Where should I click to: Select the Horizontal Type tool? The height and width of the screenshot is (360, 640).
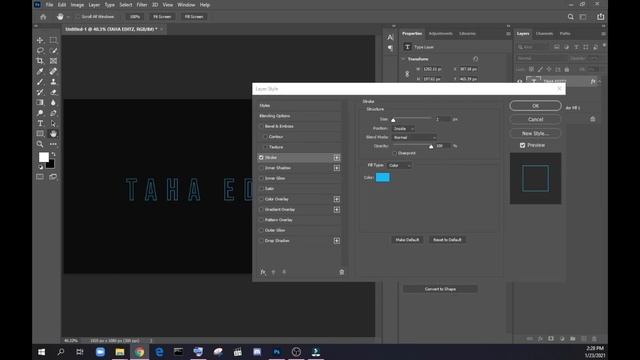pos(40,123)
